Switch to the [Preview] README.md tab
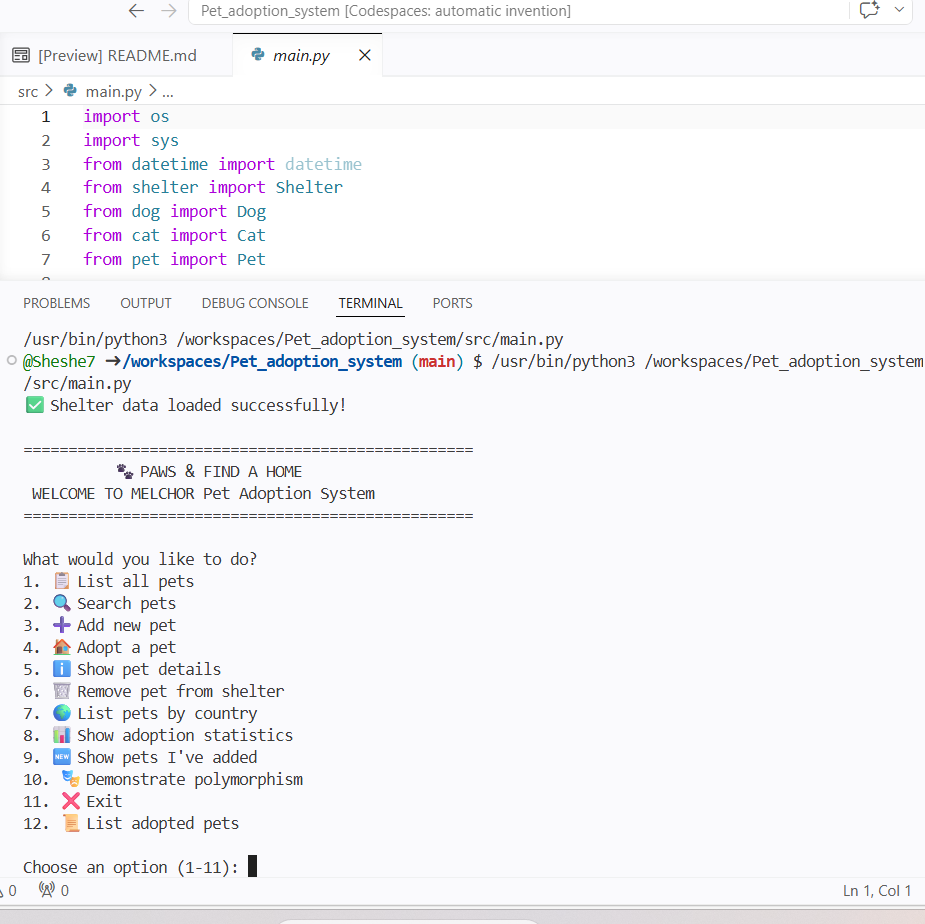Screen dimensions: 925x924 (x=116, y=55)
